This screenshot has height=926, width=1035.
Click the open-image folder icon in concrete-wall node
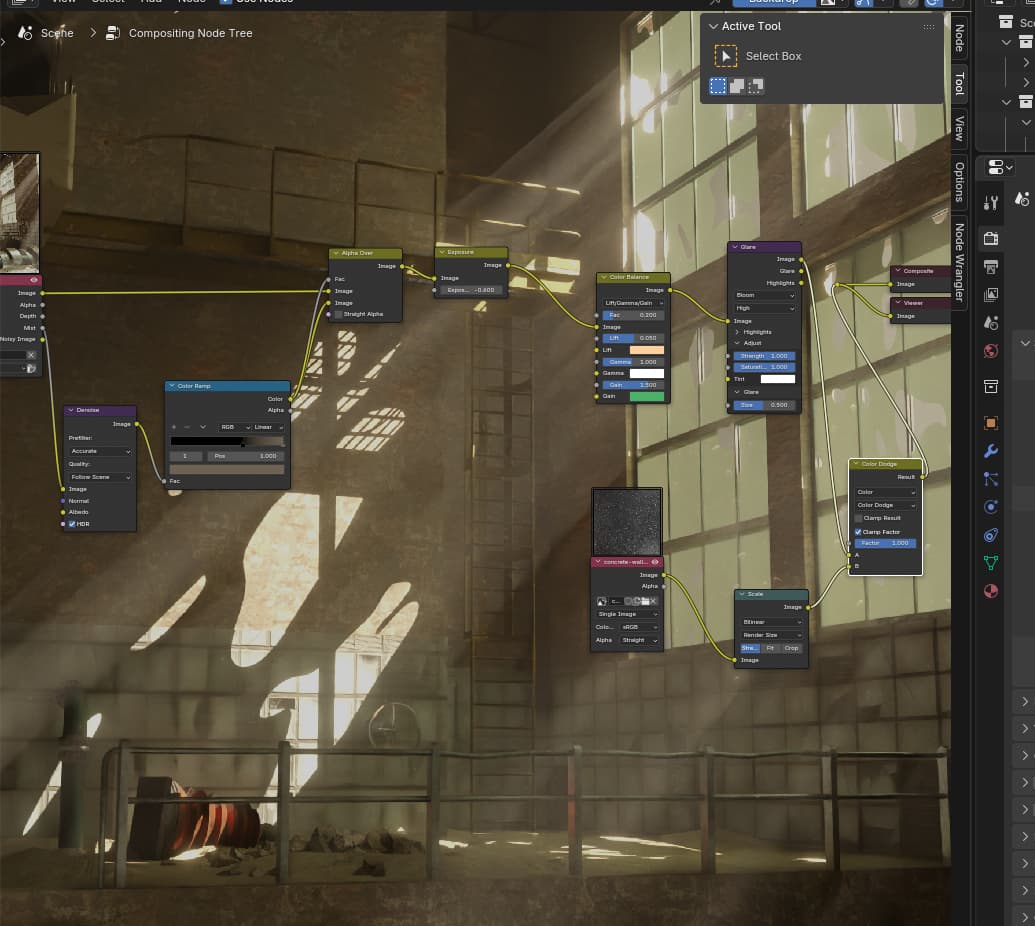pyautogui.click(x=645, y=601)
